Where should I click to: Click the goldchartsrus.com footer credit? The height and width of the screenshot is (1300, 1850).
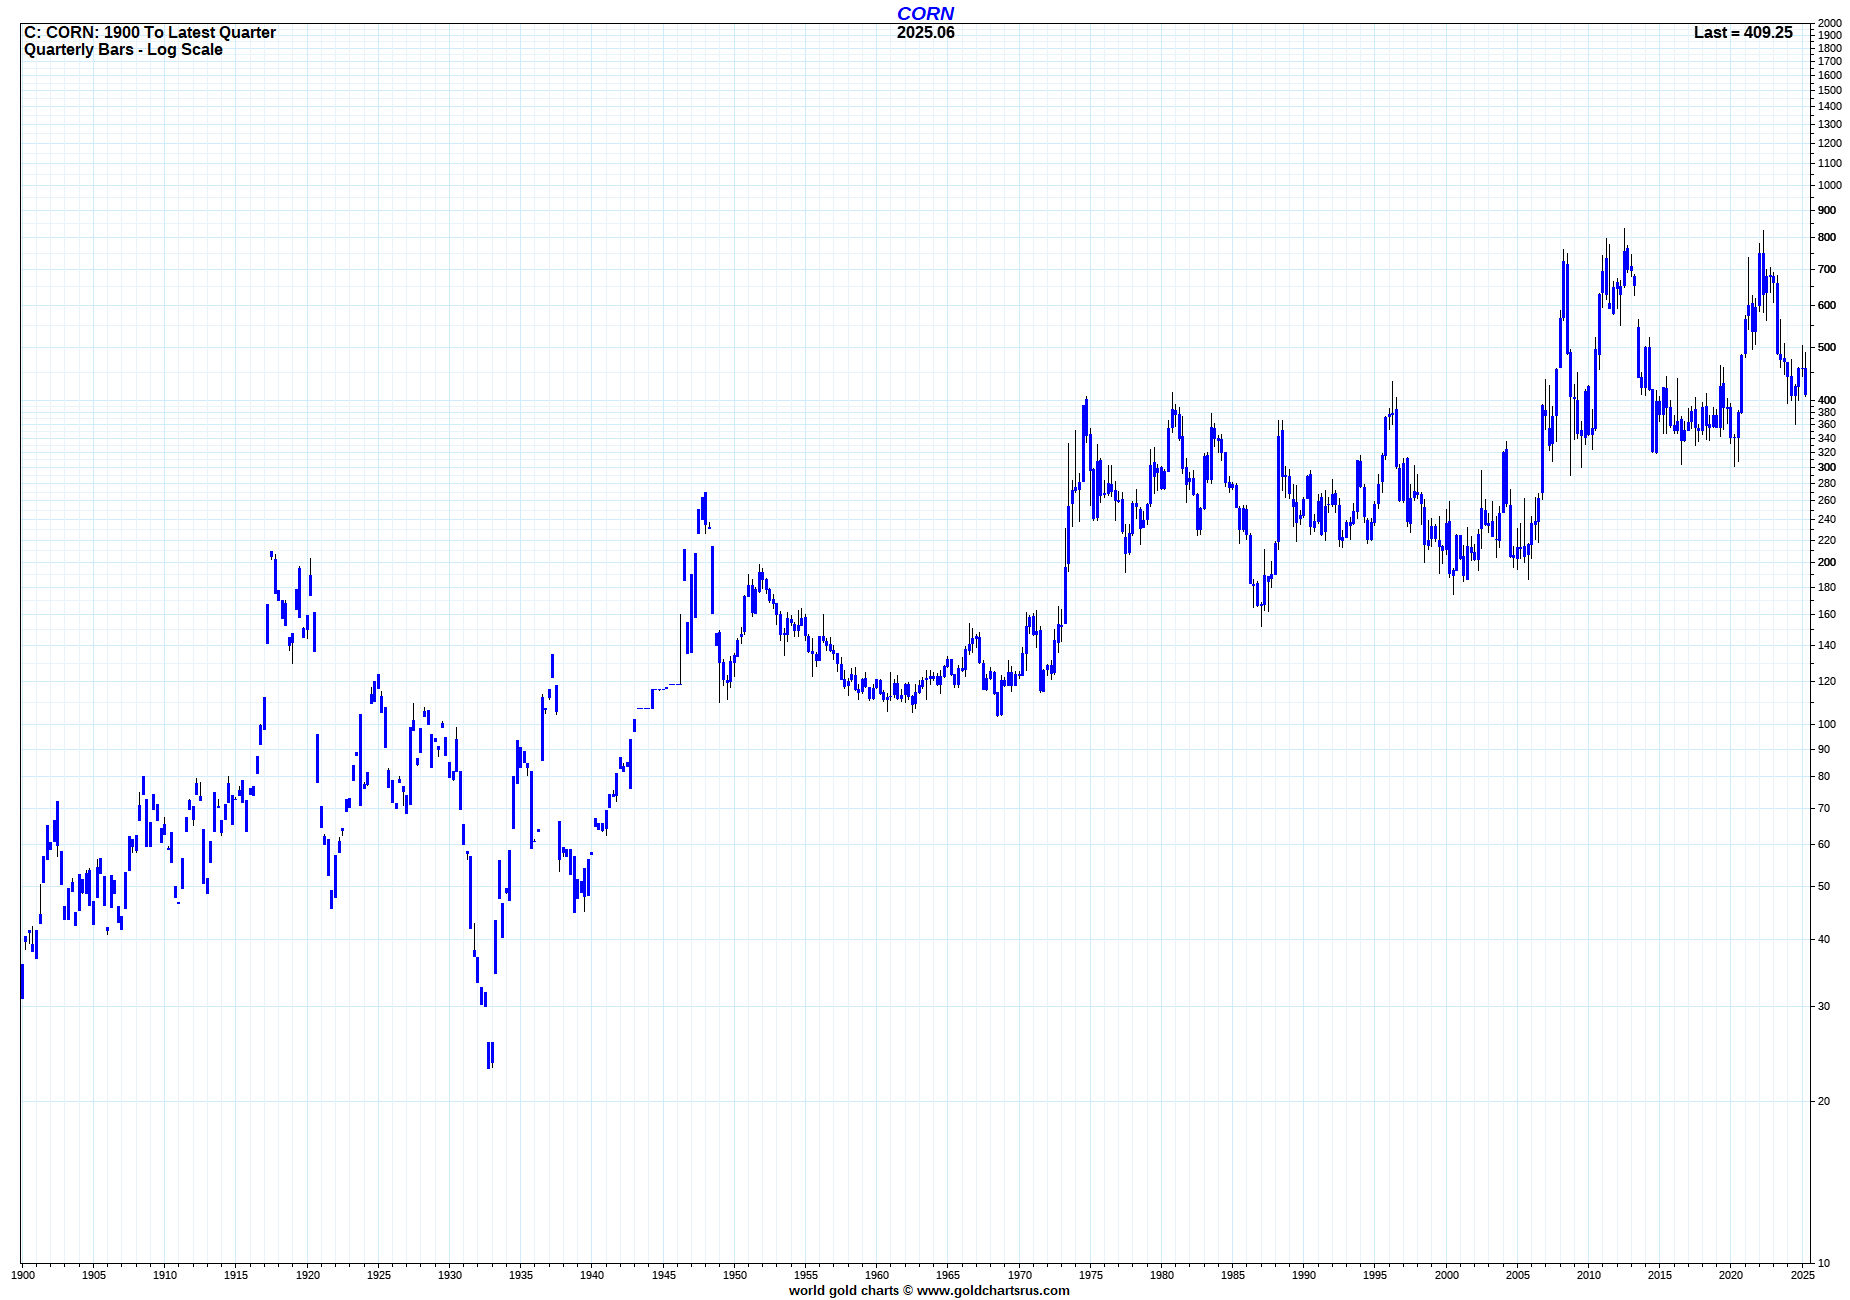click(x=929, y=1290)
